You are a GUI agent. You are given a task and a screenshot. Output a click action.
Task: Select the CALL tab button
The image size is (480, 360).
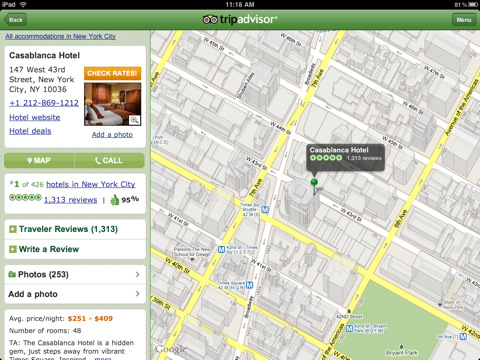(110, 161)
